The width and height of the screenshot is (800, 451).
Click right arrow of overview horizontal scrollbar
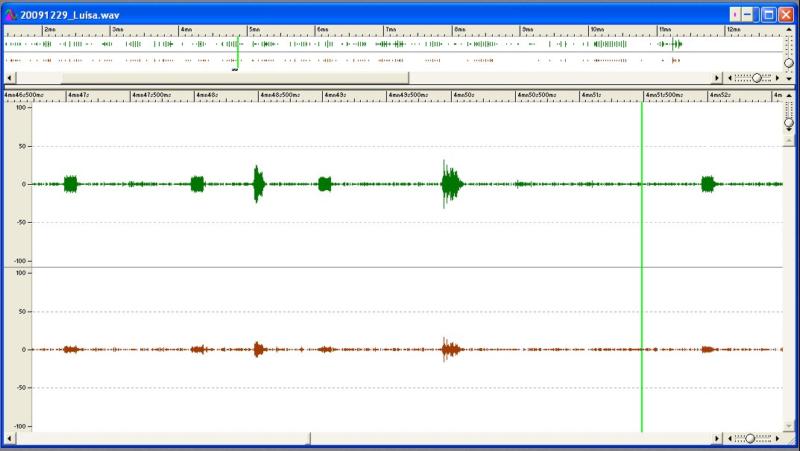click(x=717, y=78)
